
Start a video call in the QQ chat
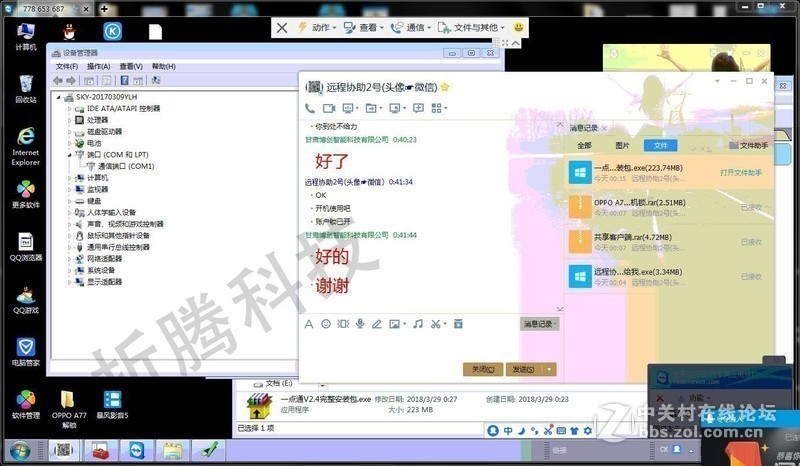tap(329, 108)
